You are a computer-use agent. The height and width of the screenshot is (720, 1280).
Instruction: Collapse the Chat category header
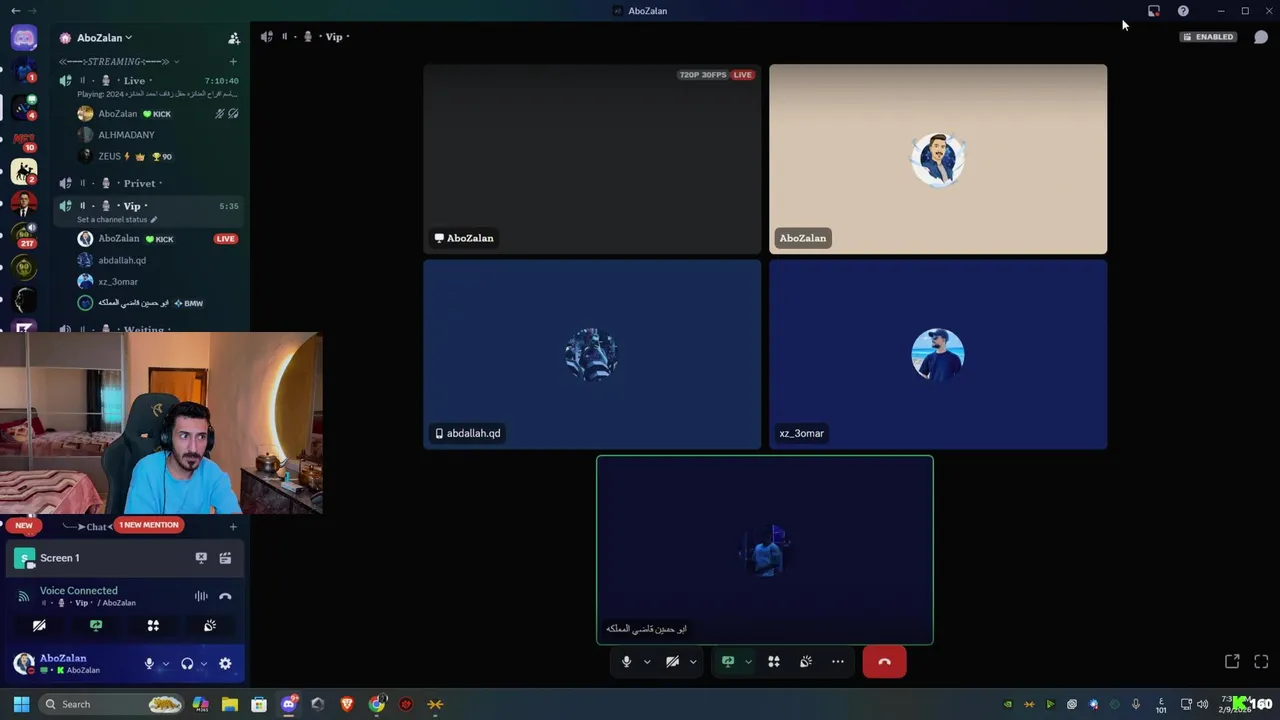[x=97, y=526]
